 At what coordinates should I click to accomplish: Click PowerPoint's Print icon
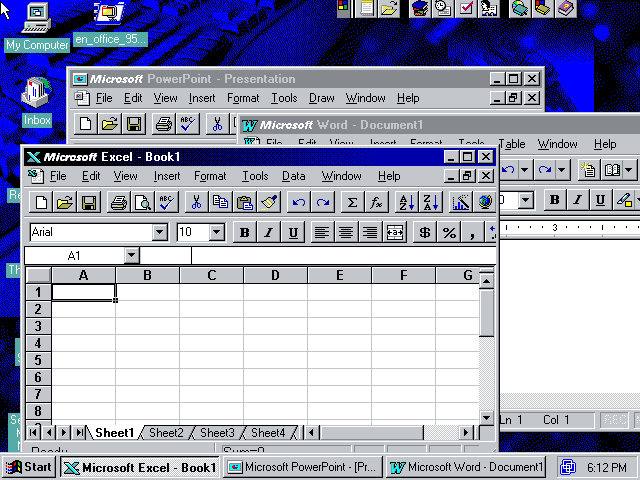tap(164, 124)
